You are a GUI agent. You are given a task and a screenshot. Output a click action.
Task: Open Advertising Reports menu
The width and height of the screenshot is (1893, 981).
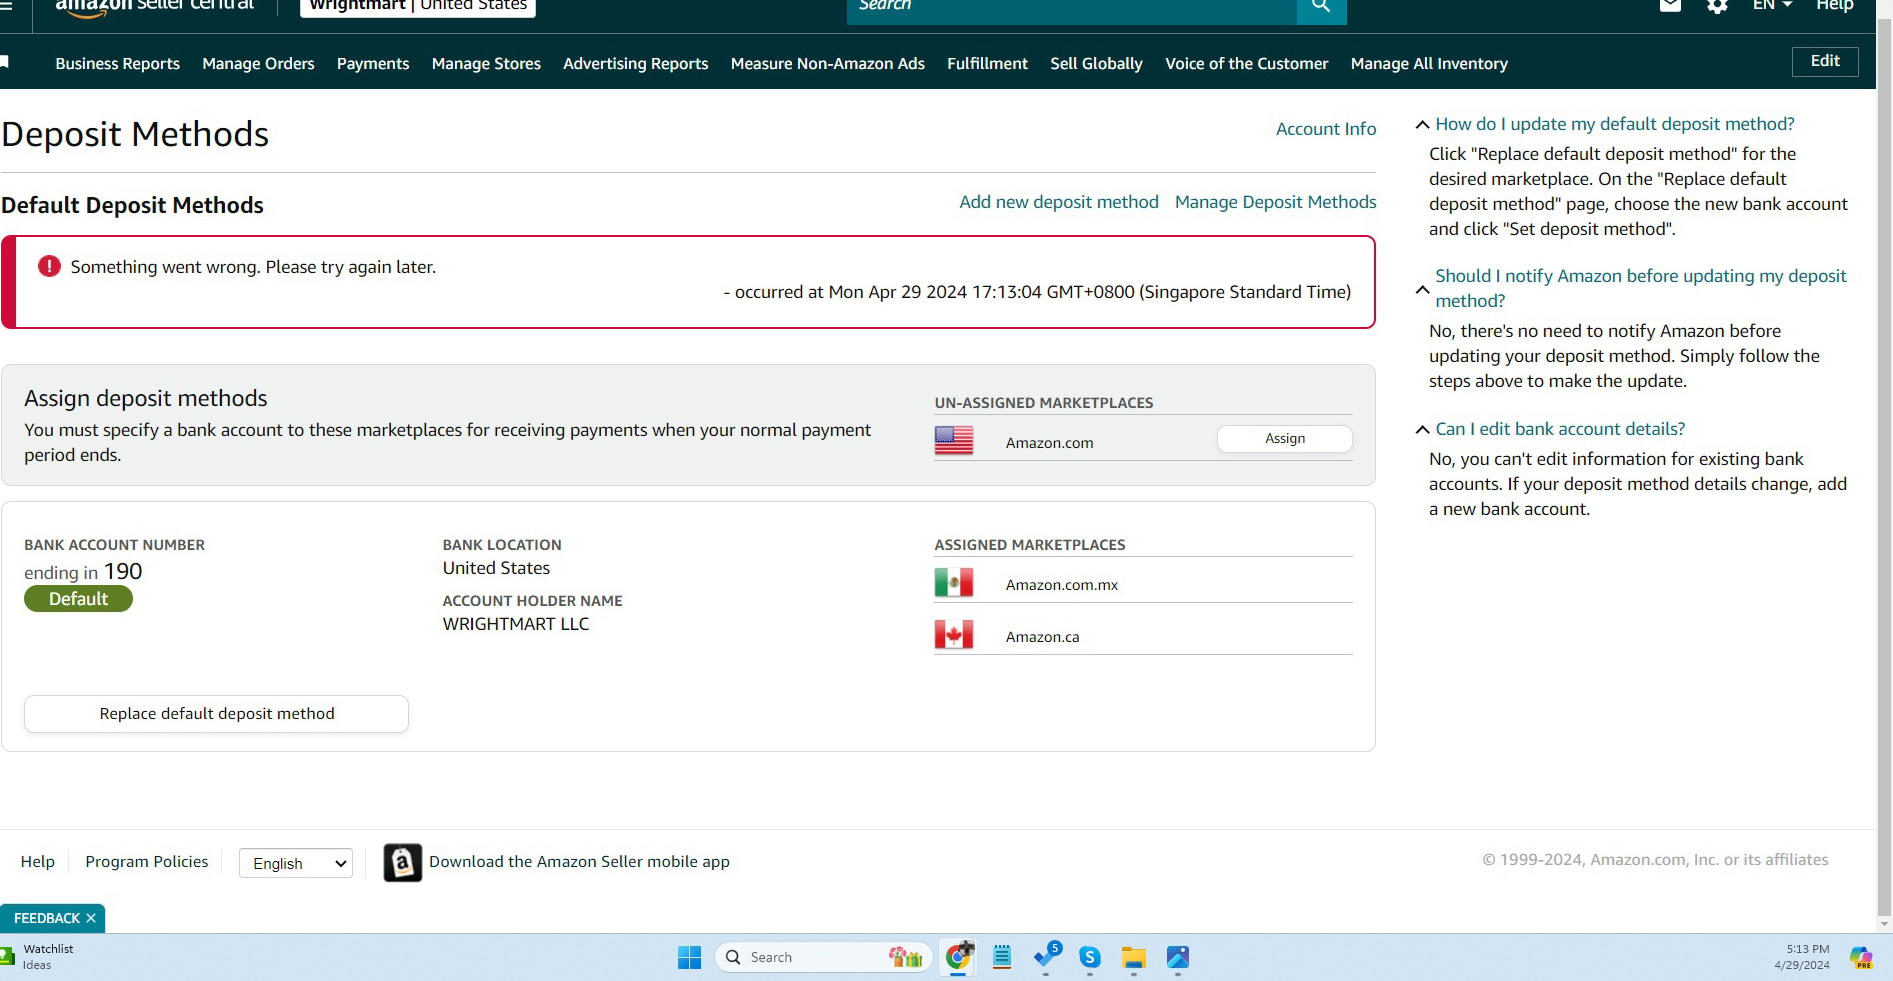click(x=636, y=63)
